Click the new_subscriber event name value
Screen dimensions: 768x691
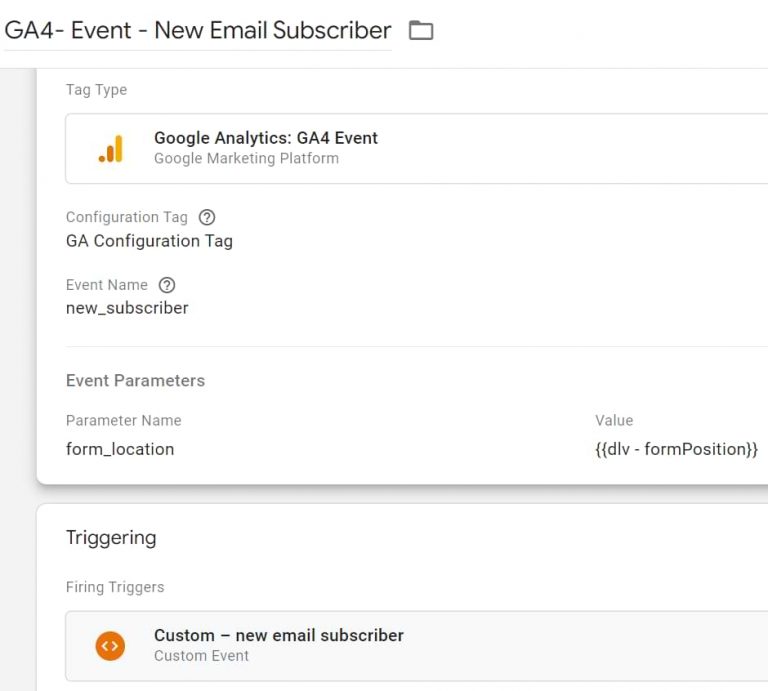127,308
